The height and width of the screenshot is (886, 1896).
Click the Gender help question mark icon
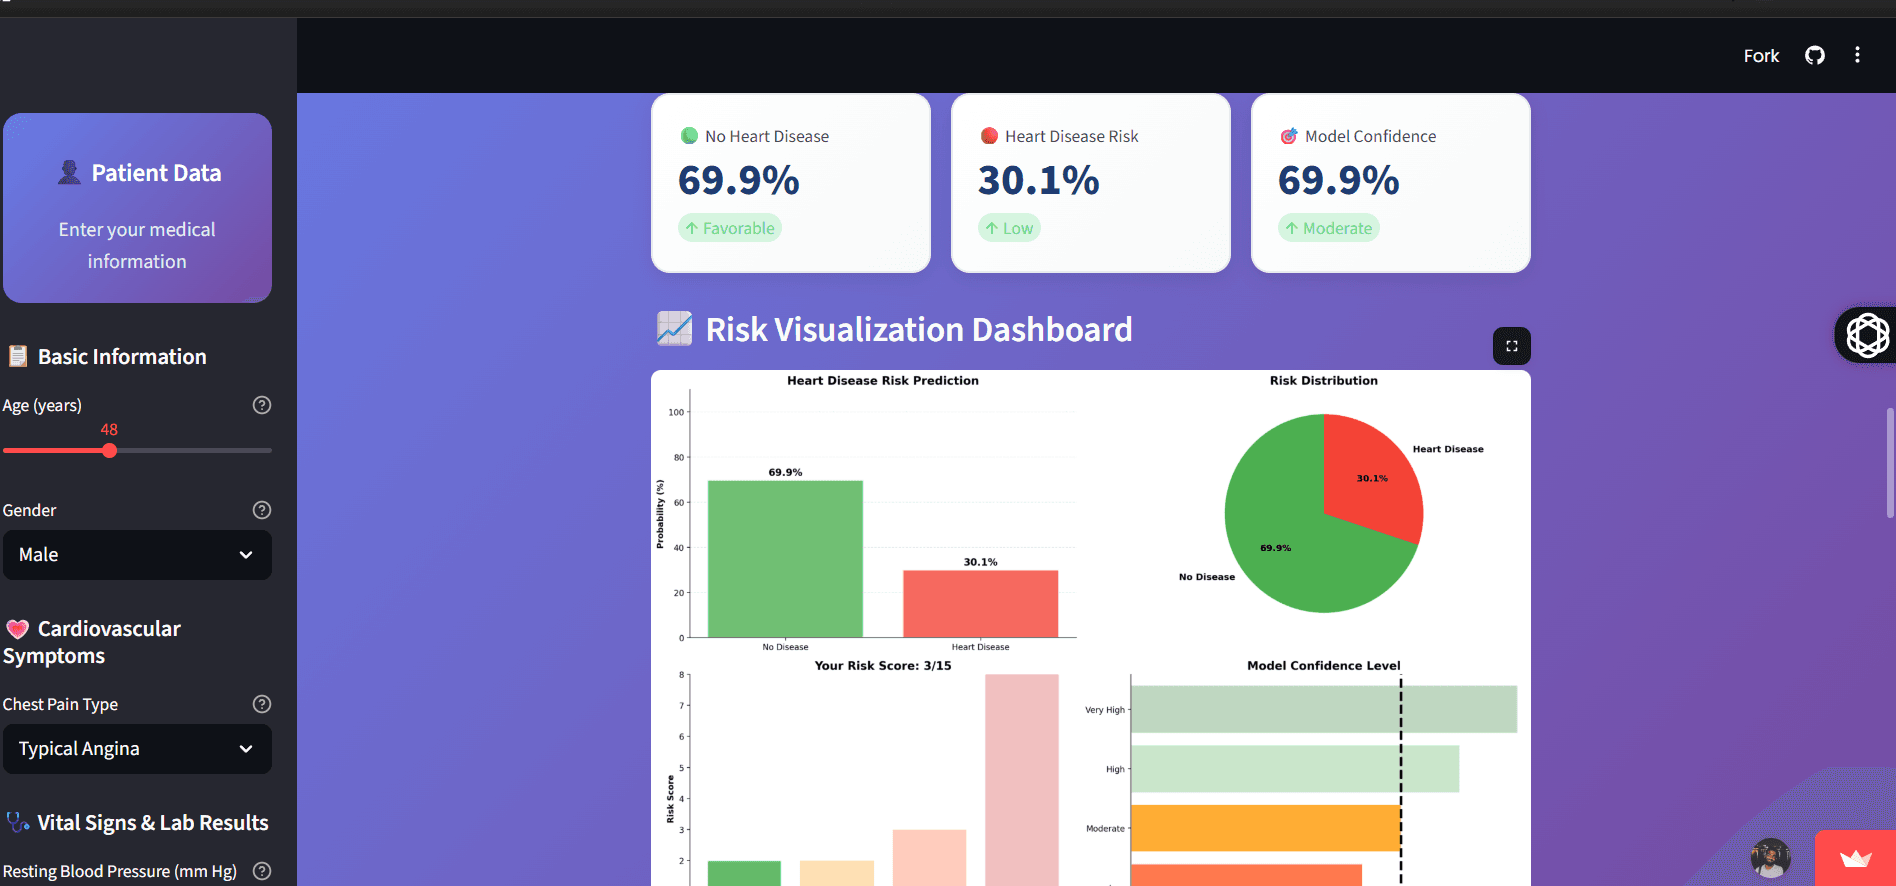click(262, 510)
